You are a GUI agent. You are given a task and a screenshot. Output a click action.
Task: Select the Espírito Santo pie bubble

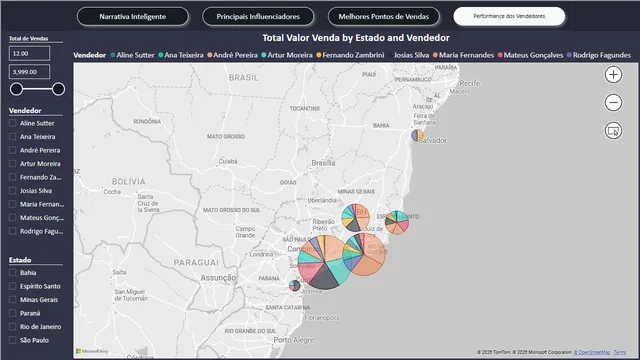tap(397, 222)
